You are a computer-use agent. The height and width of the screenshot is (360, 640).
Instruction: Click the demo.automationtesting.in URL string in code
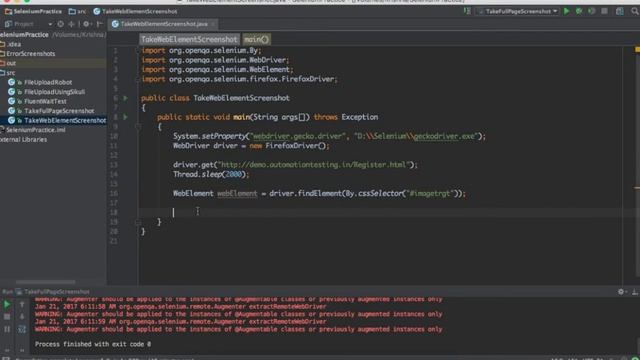coord(313,165)
